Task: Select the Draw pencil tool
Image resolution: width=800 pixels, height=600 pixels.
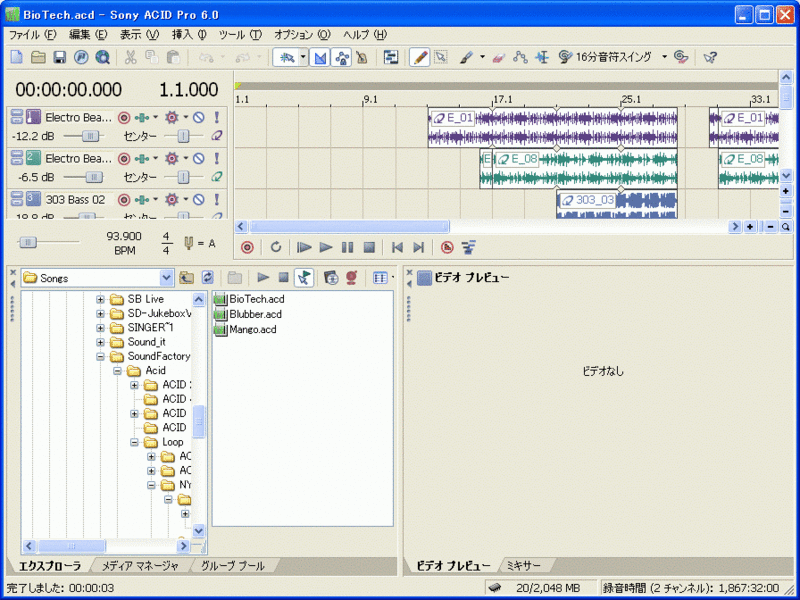Action: [420, 57]
